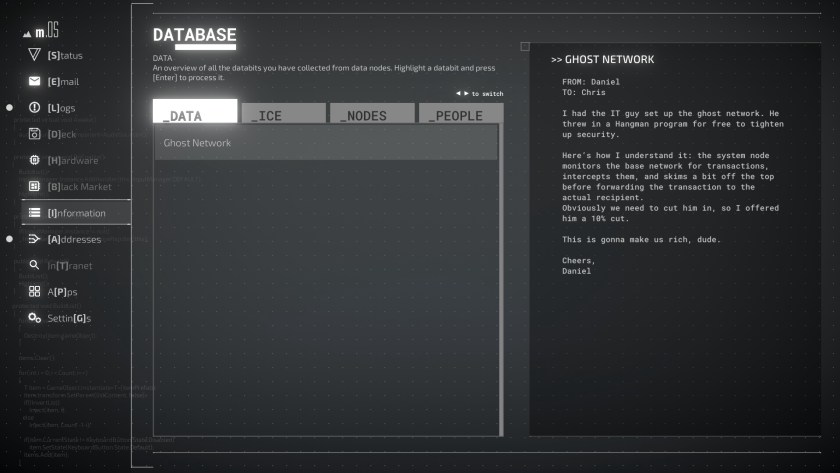Viewport: 840px width, 473px height.
Task: Click the Email envelope icon
Action: (35, 81)
